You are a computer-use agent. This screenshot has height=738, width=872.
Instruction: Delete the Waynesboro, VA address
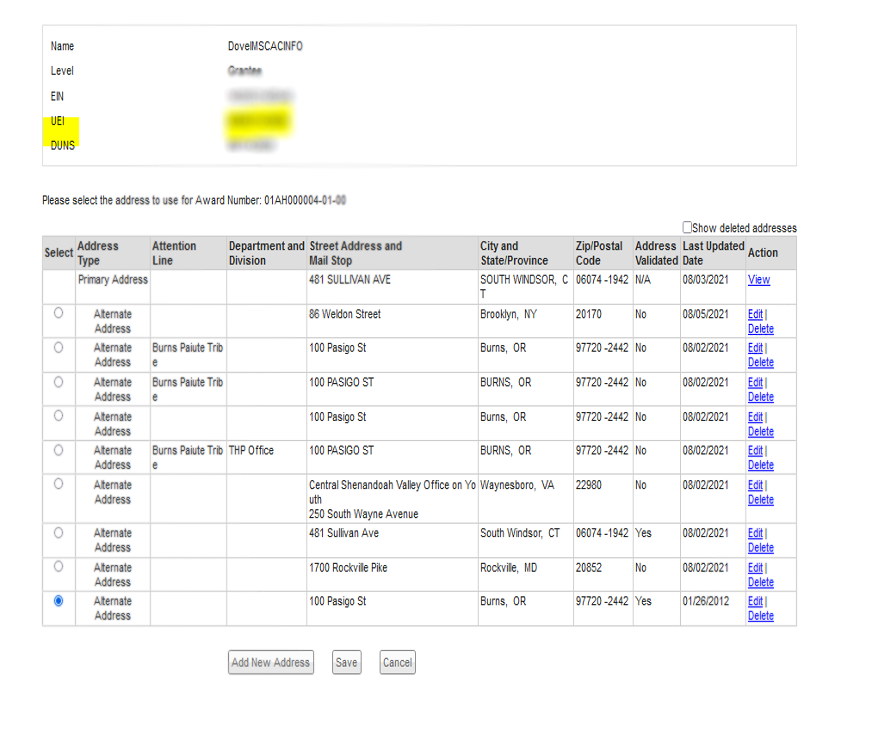click(x=760, y=500)
